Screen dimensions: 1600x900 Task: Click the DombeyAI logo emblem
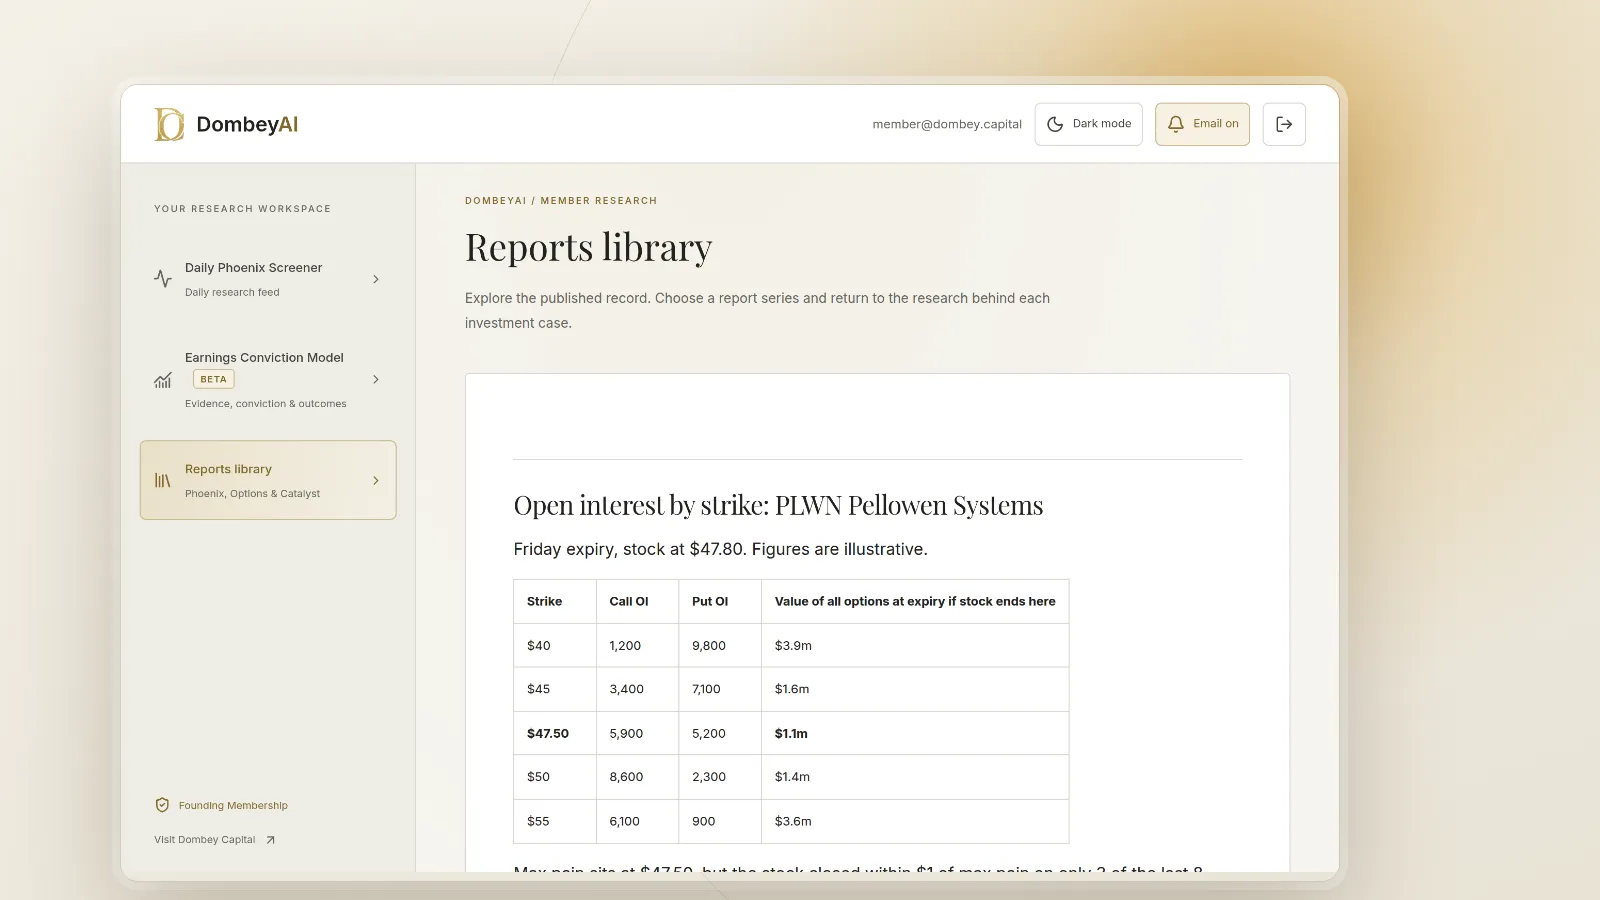point(169,124)
